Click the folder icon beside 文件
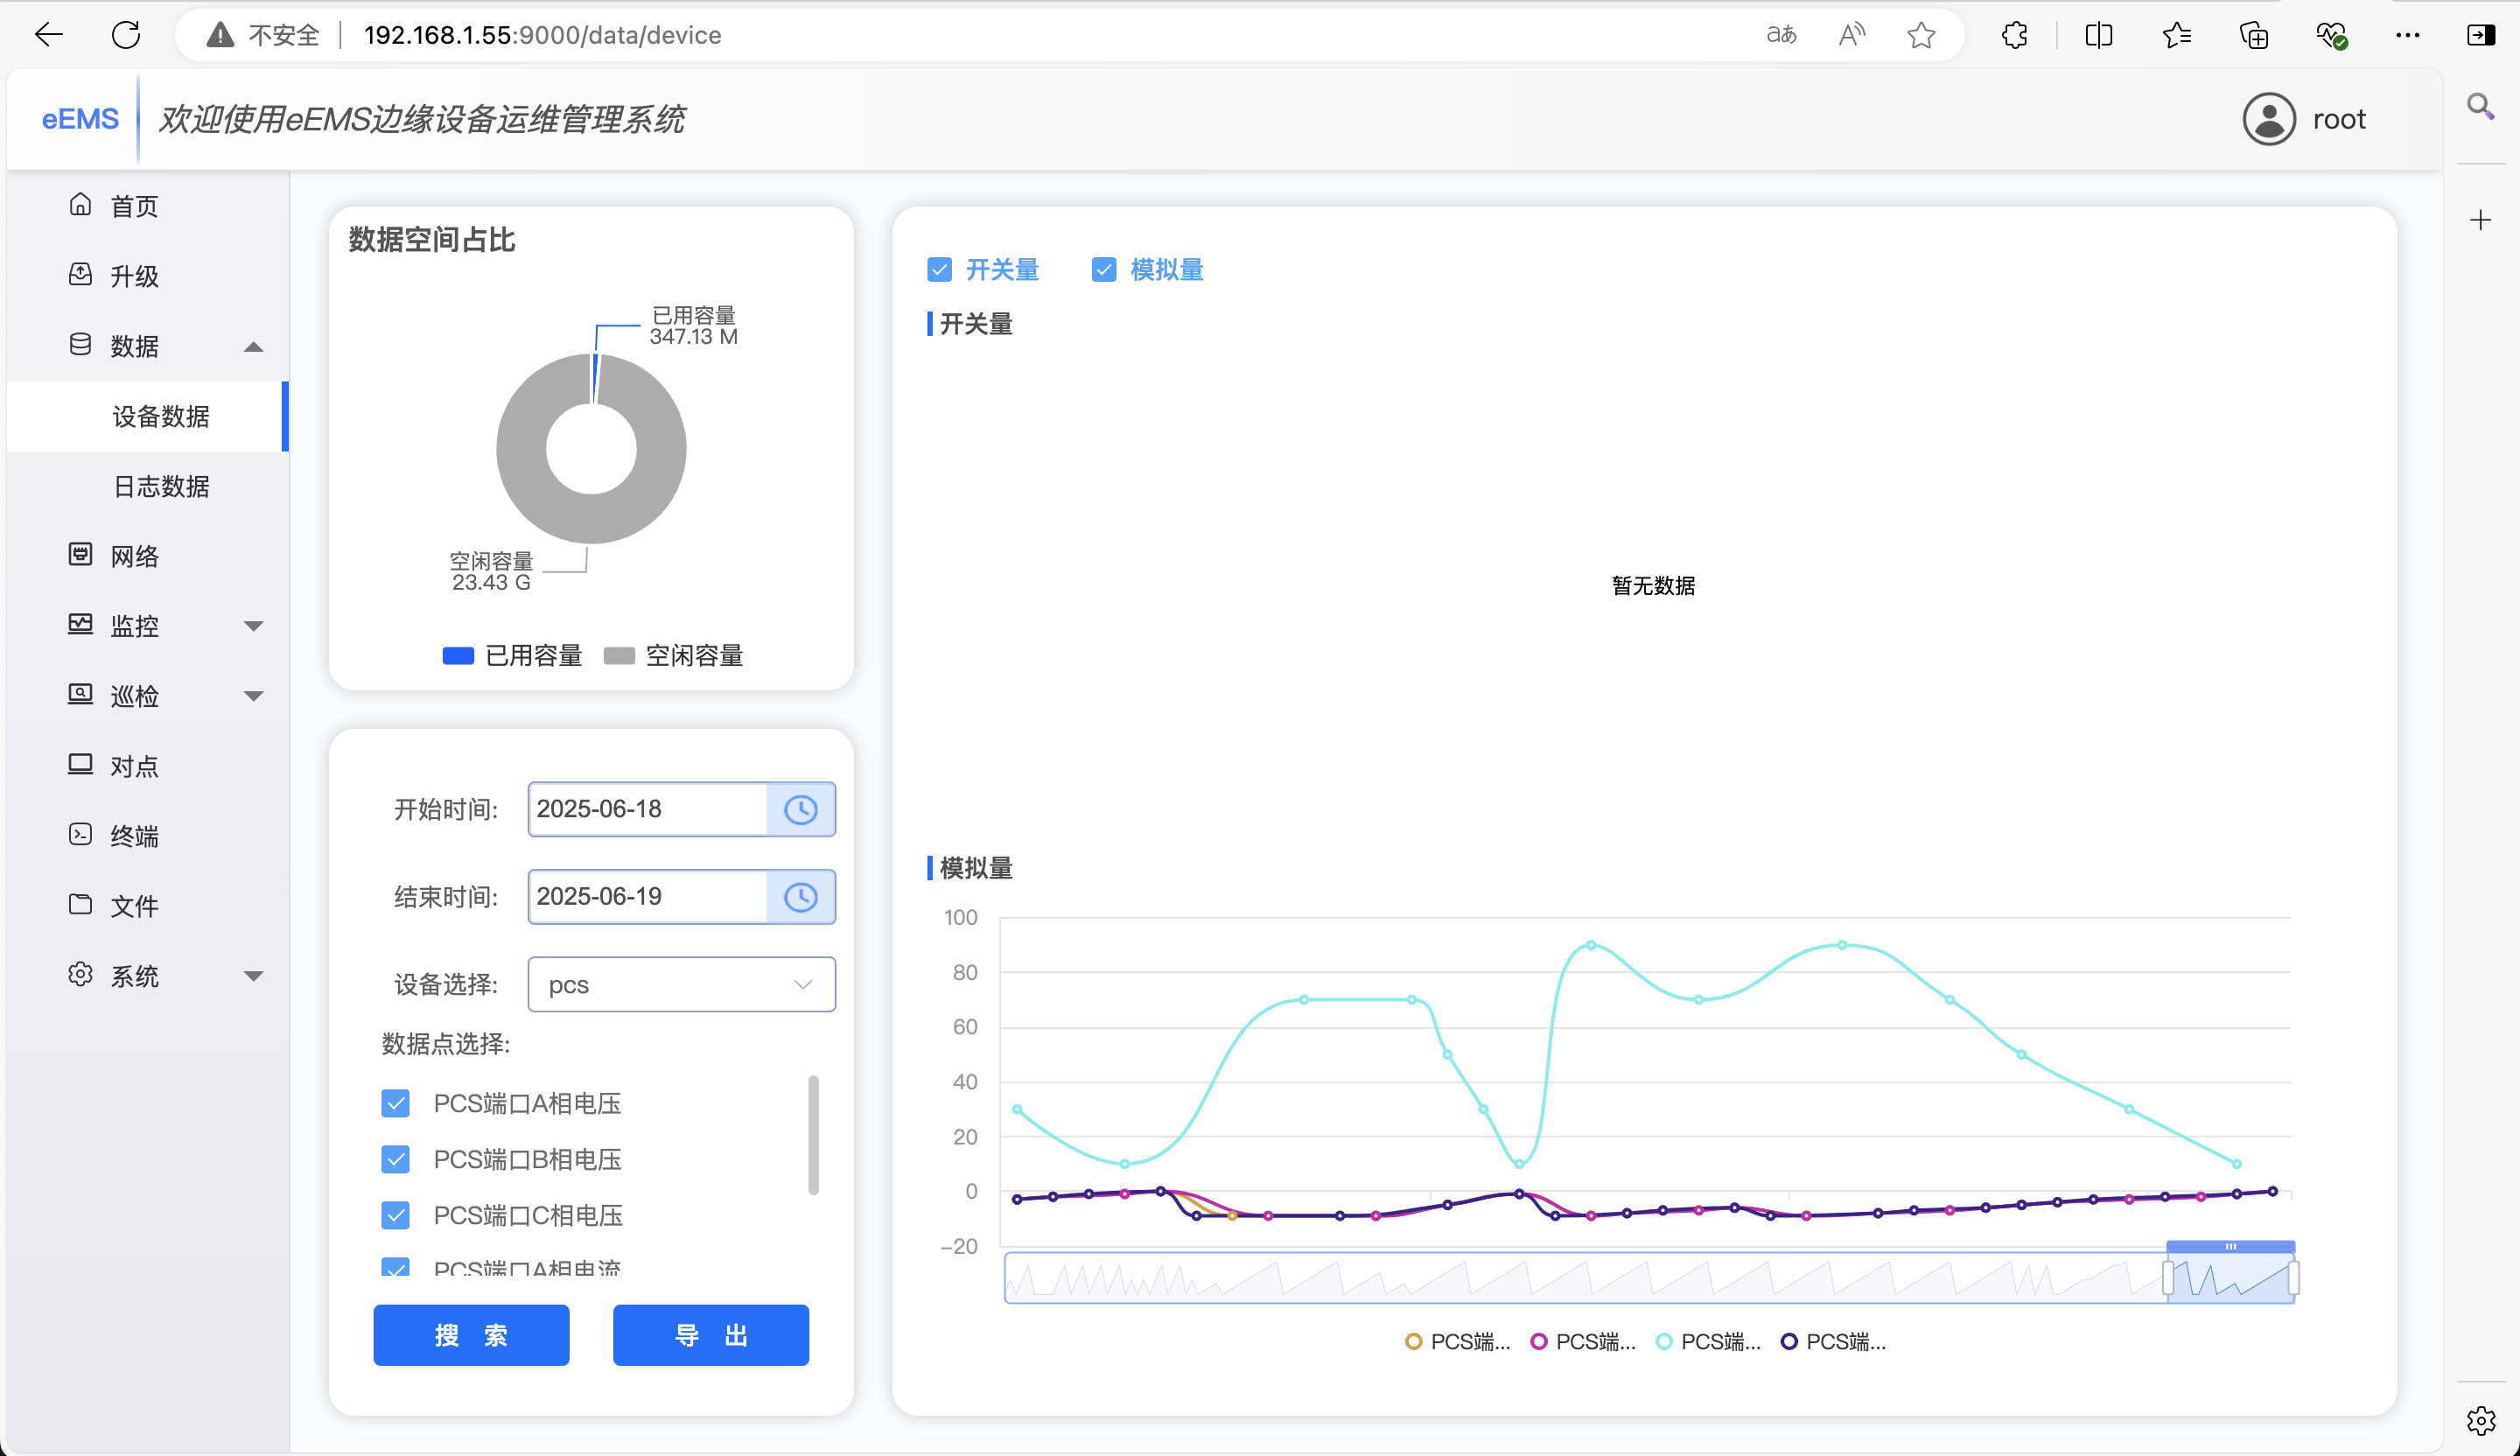The height and width of the screenshot is (1456, 2520). (80, 905)
